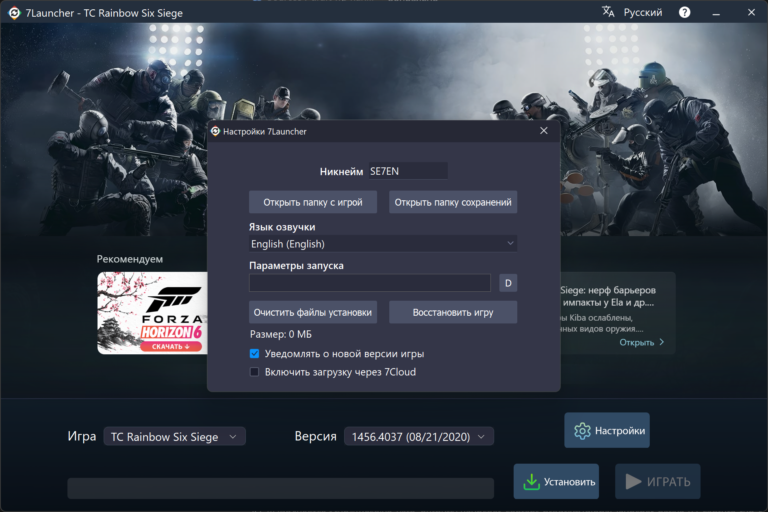Click the Никнейм input field with SE7EN
This screenshot has width=768, height=512.
pyautogui.click(x=408, y=171)
